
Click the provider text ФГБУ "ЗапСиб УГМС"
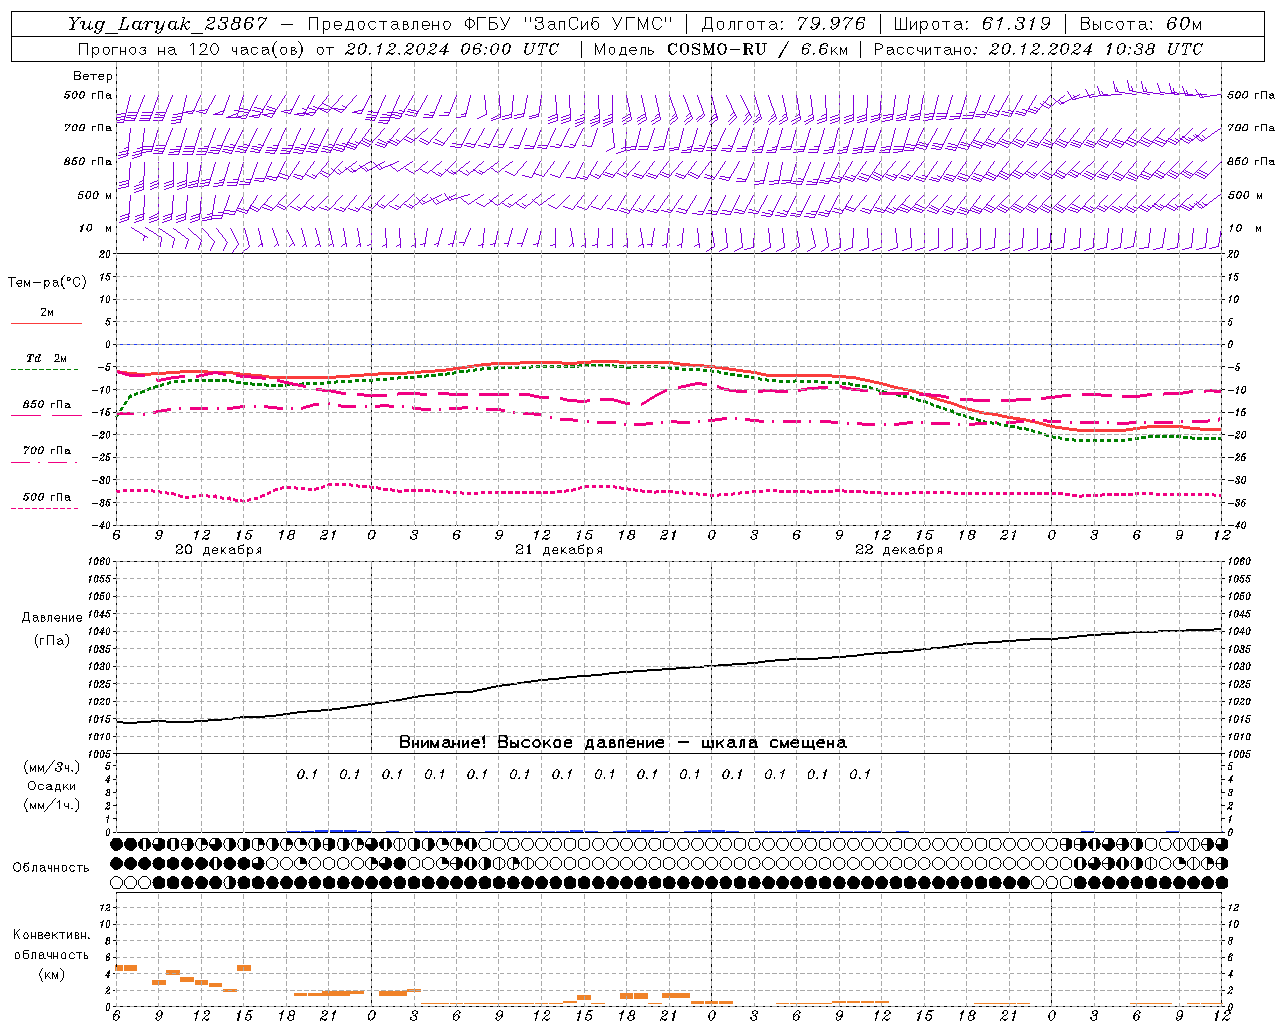point(569,24)
